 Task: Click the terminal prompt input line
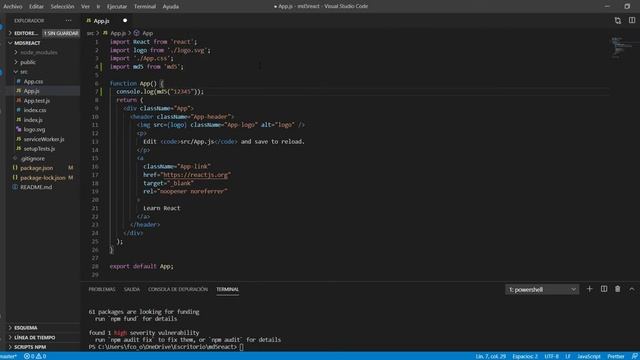[x=166, y=347]
